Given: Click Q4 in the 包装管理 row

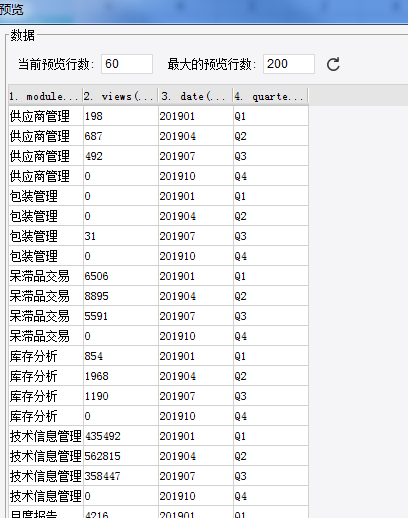Looking at the screenshot, I should point(271,256).
